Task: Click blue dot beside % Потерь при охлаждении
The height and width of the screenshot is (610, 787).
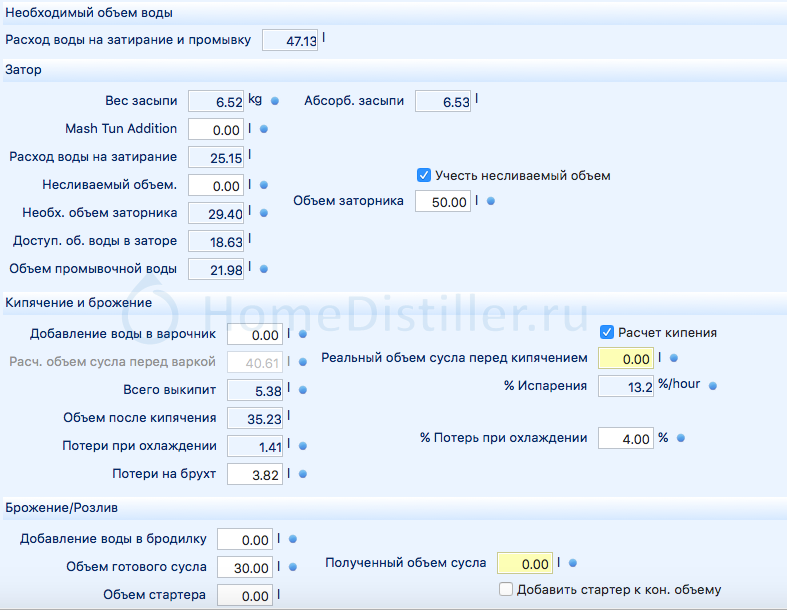Action: click(x=680, y=438)
